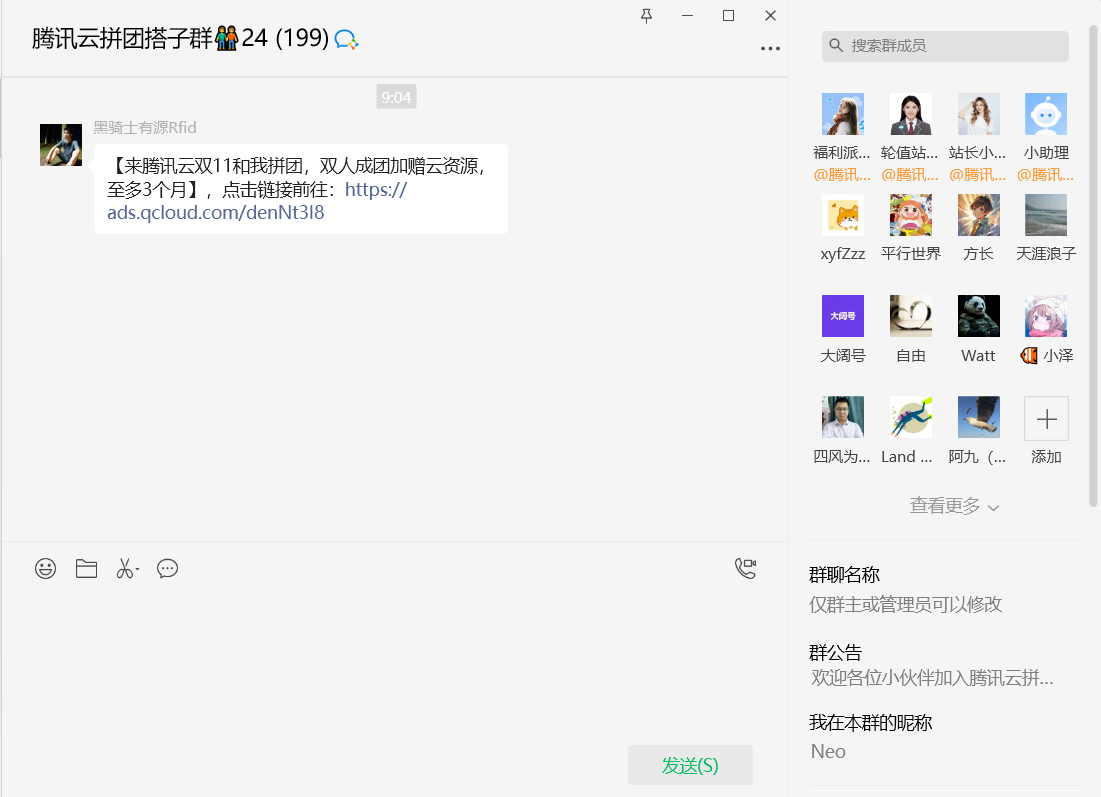The height and width of the screenshot is (797, 1101).
Task: Start a voice or video call
Action: (745, 568)
